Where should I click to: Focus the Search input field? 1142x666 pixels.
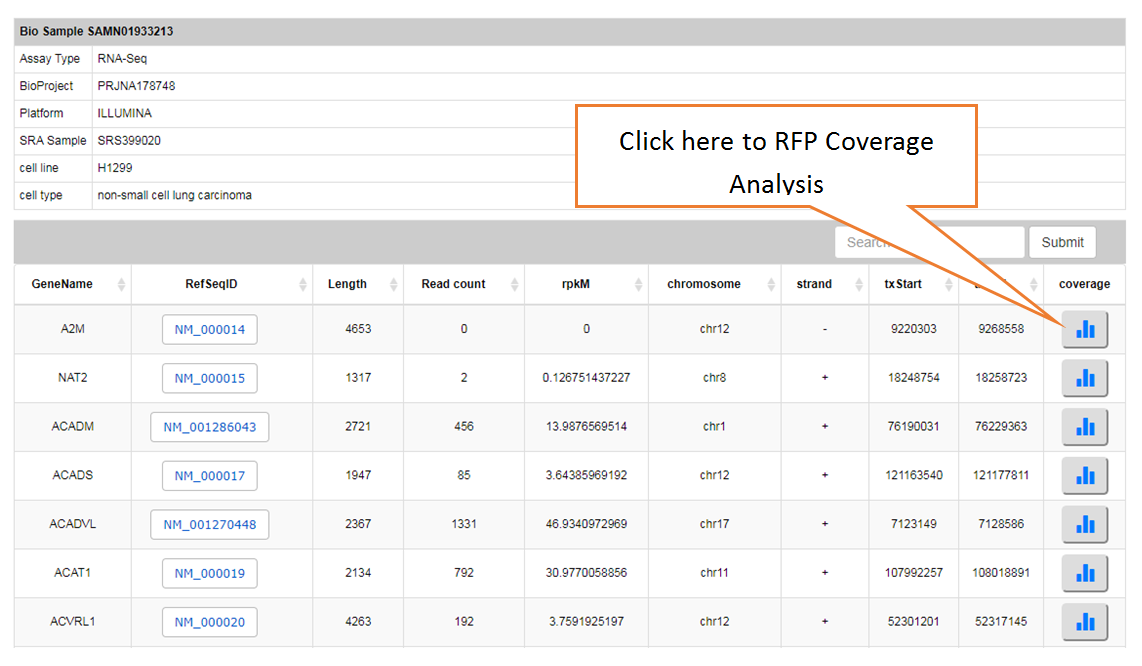[x=929, y=243]
